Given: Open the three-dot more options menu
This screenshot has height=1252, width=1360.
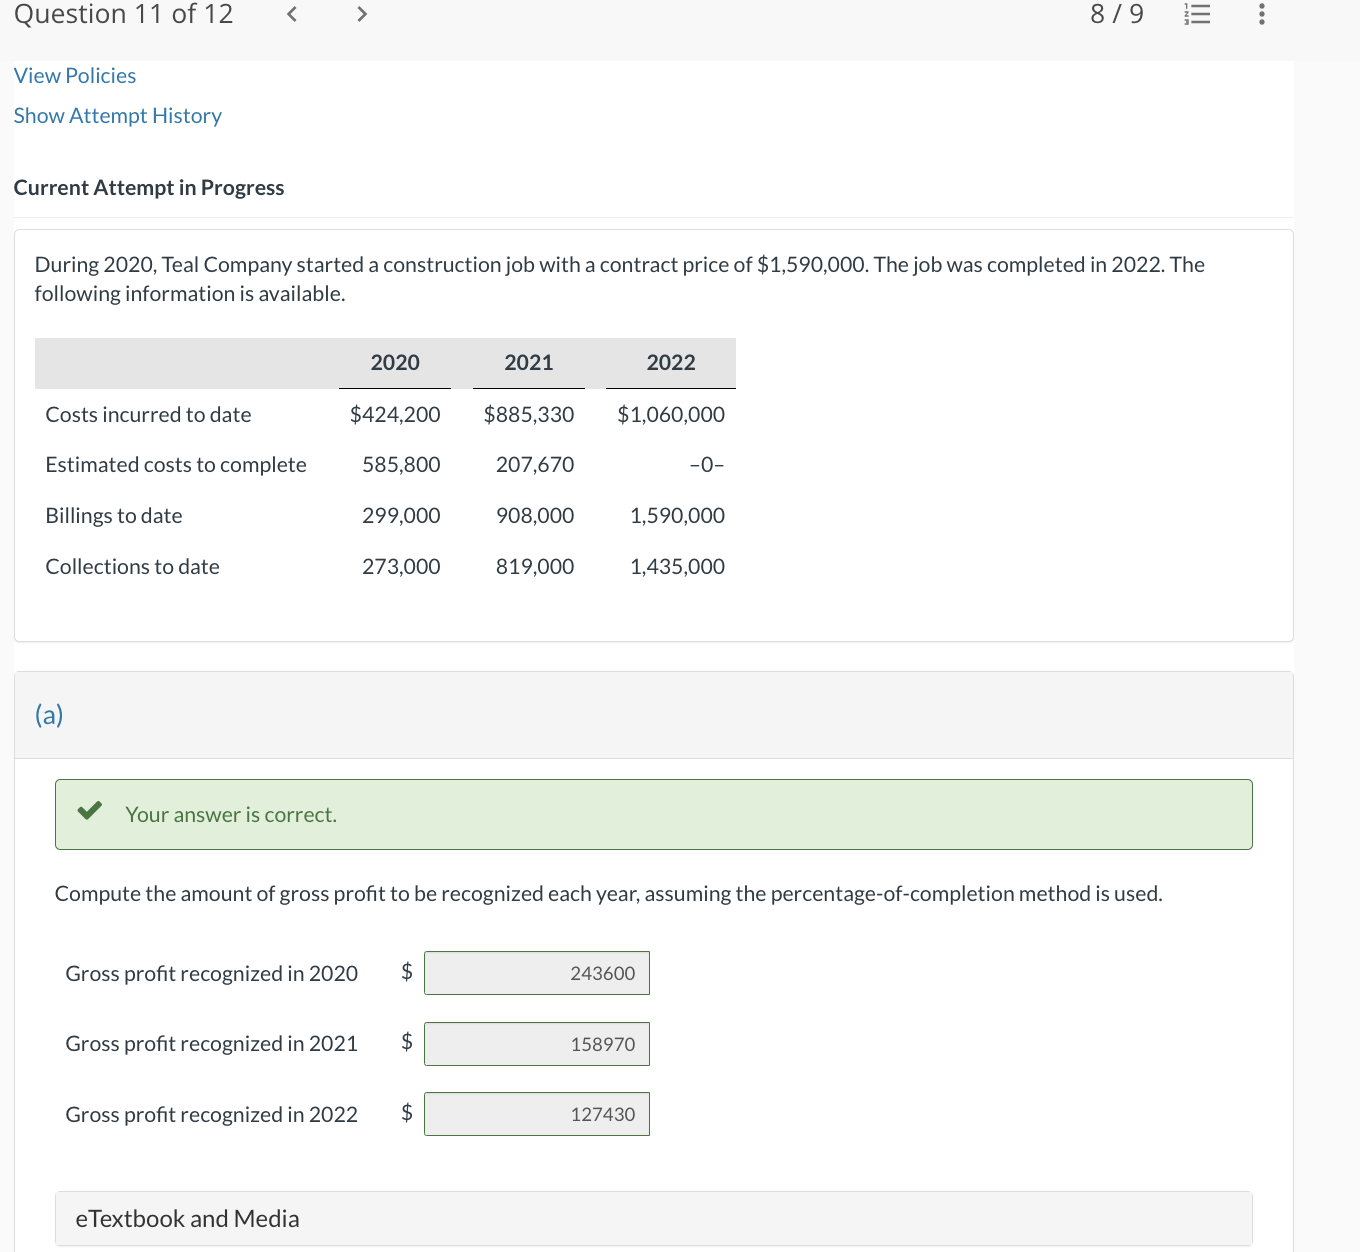Looking at the screenshot, I should 1261,14.
